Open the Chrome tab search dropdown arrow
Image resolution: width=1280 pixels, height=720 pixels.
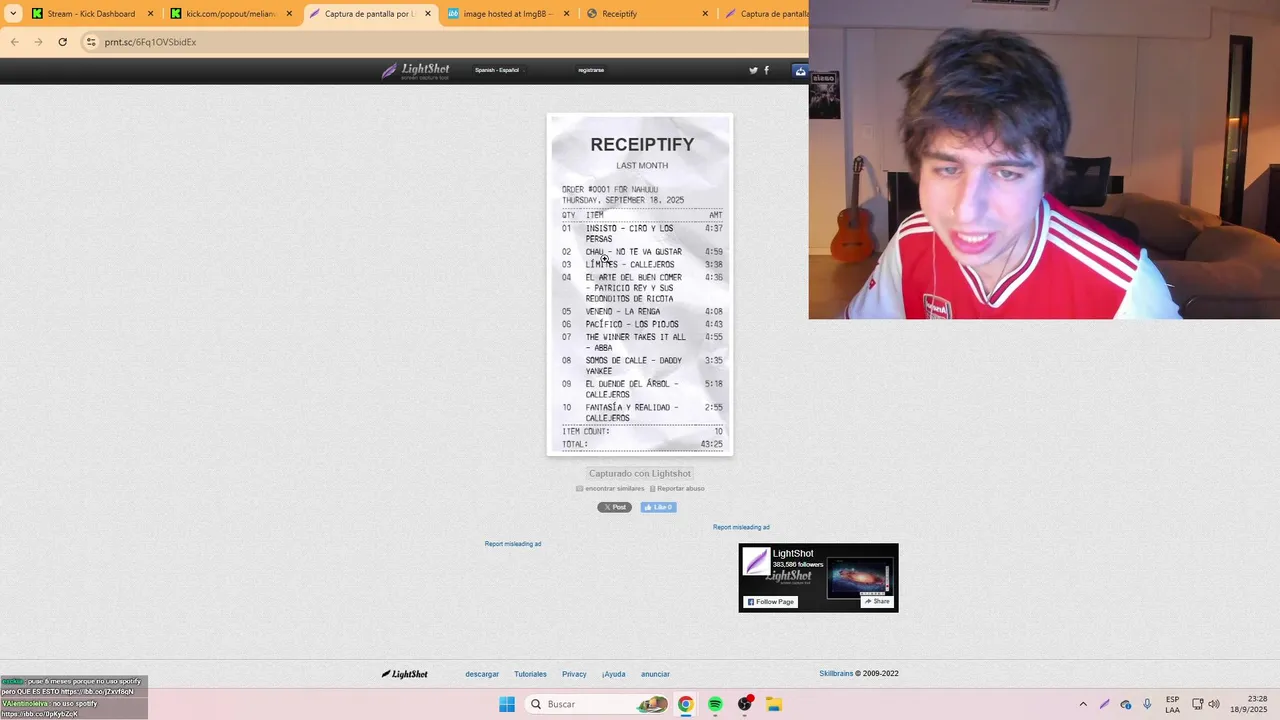13,14
